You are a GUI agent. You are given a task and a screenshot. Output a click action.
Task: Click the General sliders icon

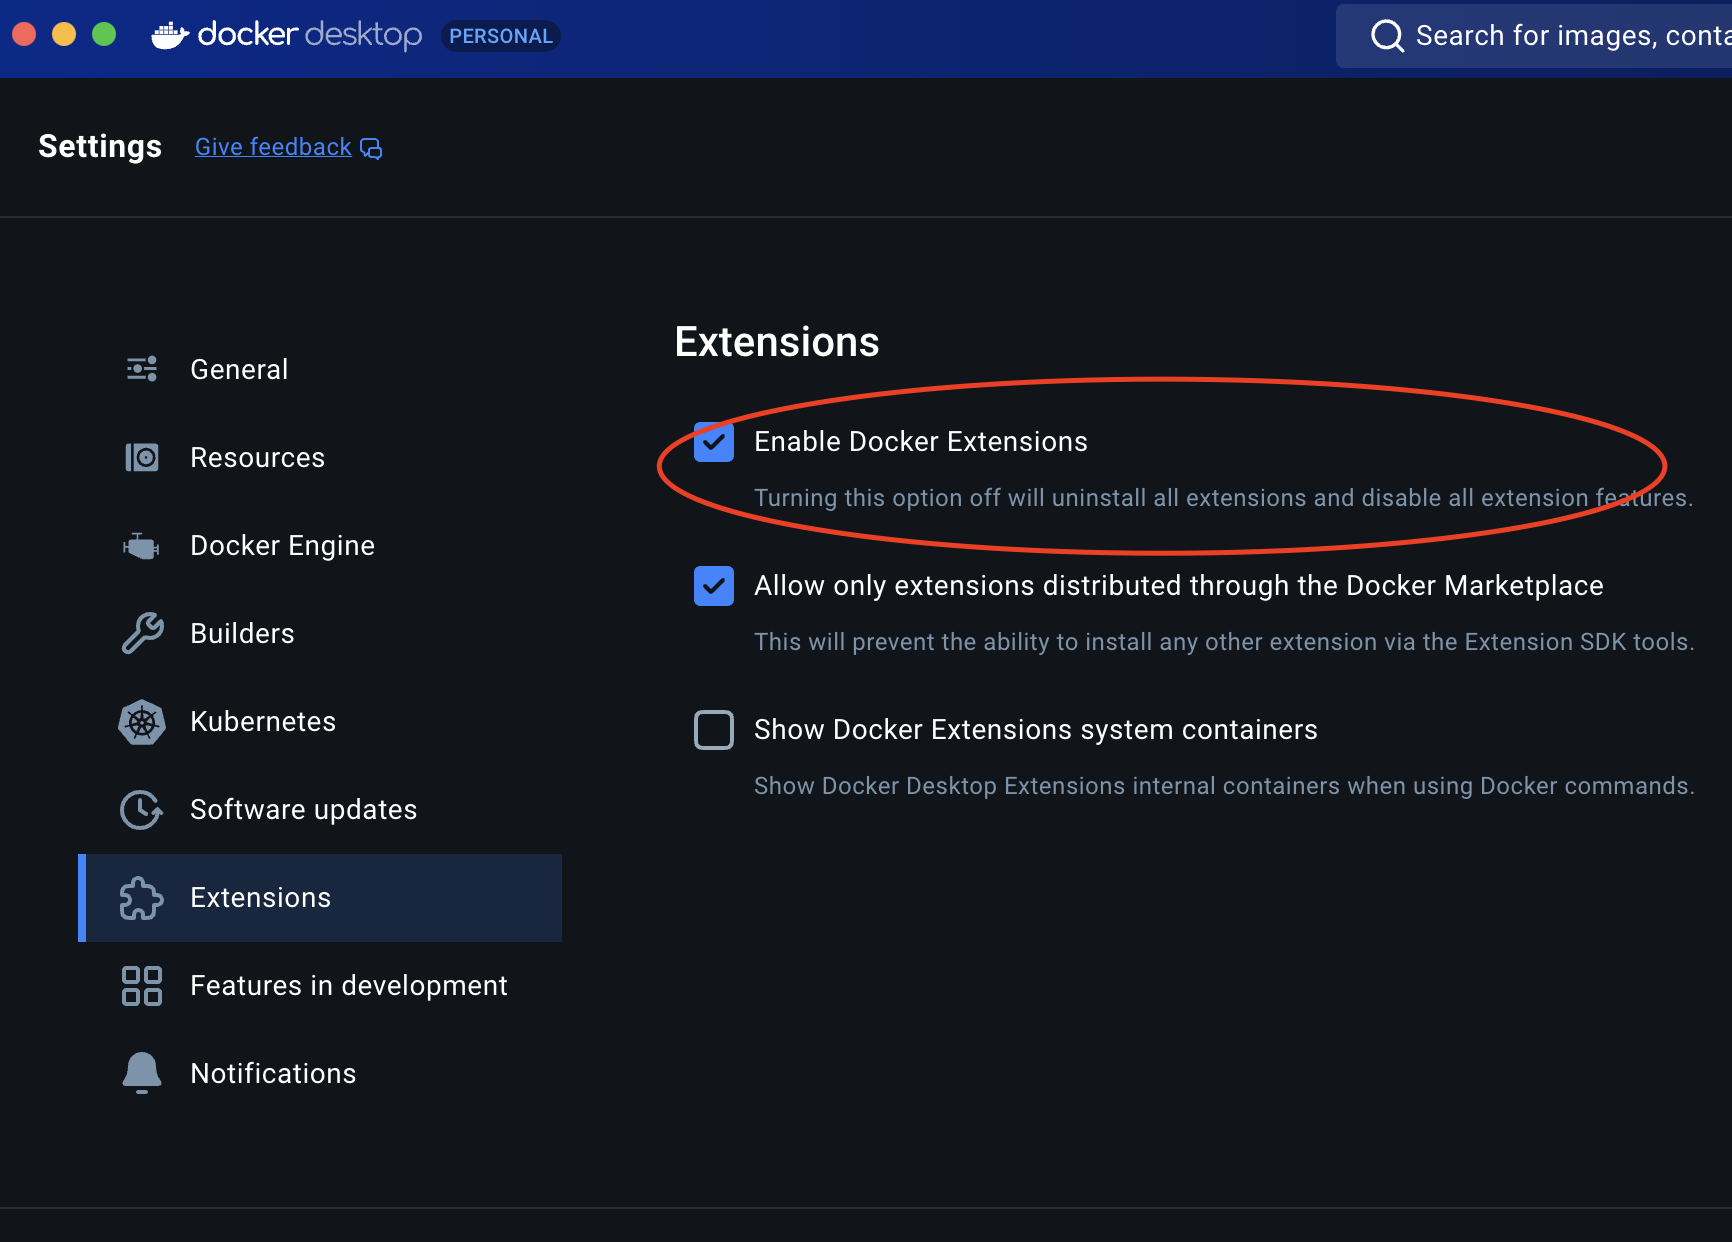142,369
